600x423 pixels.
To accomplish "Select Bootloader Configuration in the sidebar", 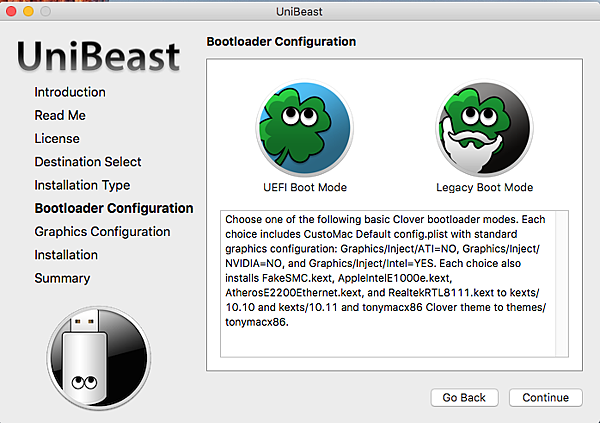I will pyautogui.click(x=114, y=208).
